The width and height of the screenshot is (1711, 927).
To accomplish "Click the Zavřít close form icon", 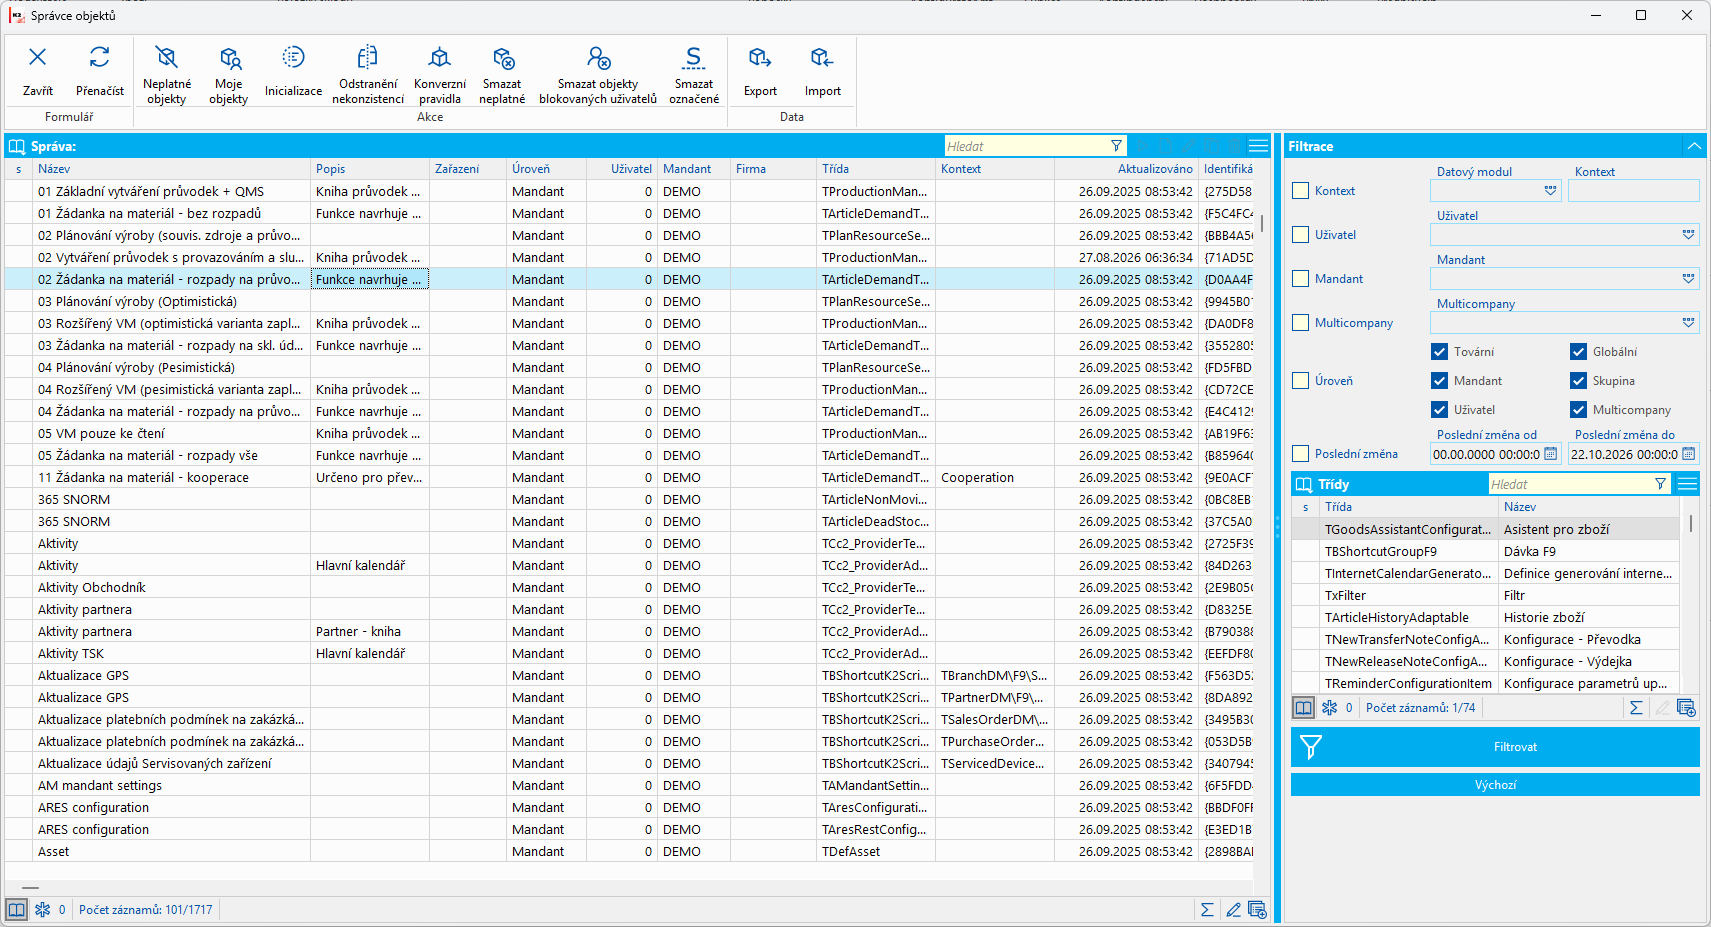I will [x=38, y=58].
